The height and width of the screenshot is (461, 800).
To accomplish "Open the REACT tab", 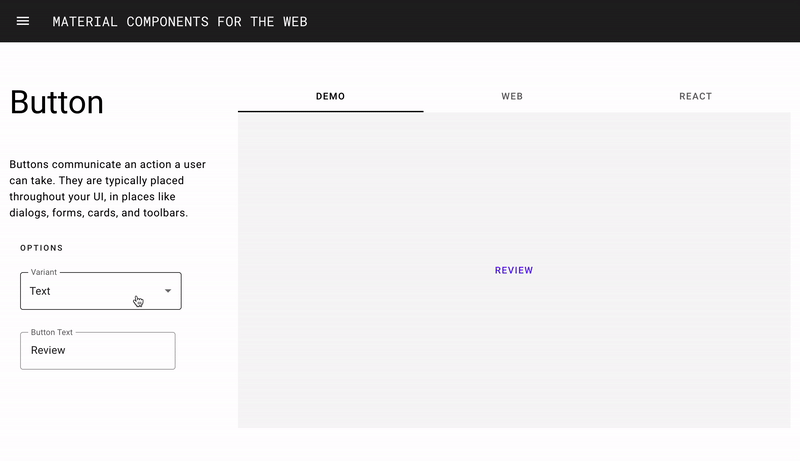I will coord(695,96).
